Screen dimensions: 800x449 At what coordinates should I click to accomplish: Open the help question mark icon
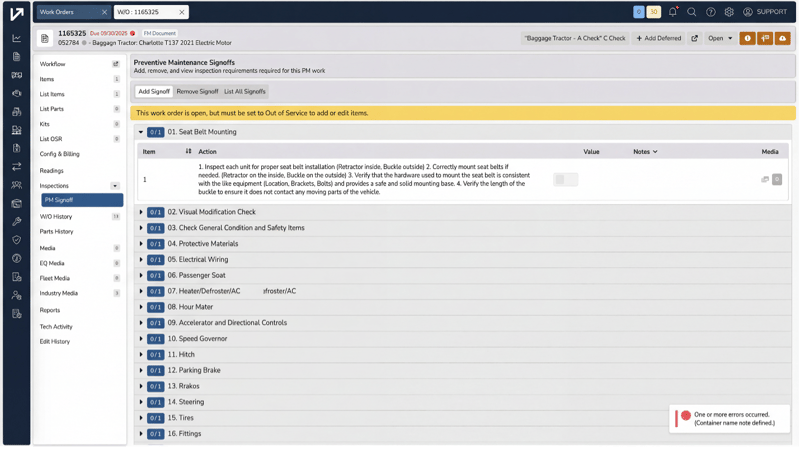(710, 12)
